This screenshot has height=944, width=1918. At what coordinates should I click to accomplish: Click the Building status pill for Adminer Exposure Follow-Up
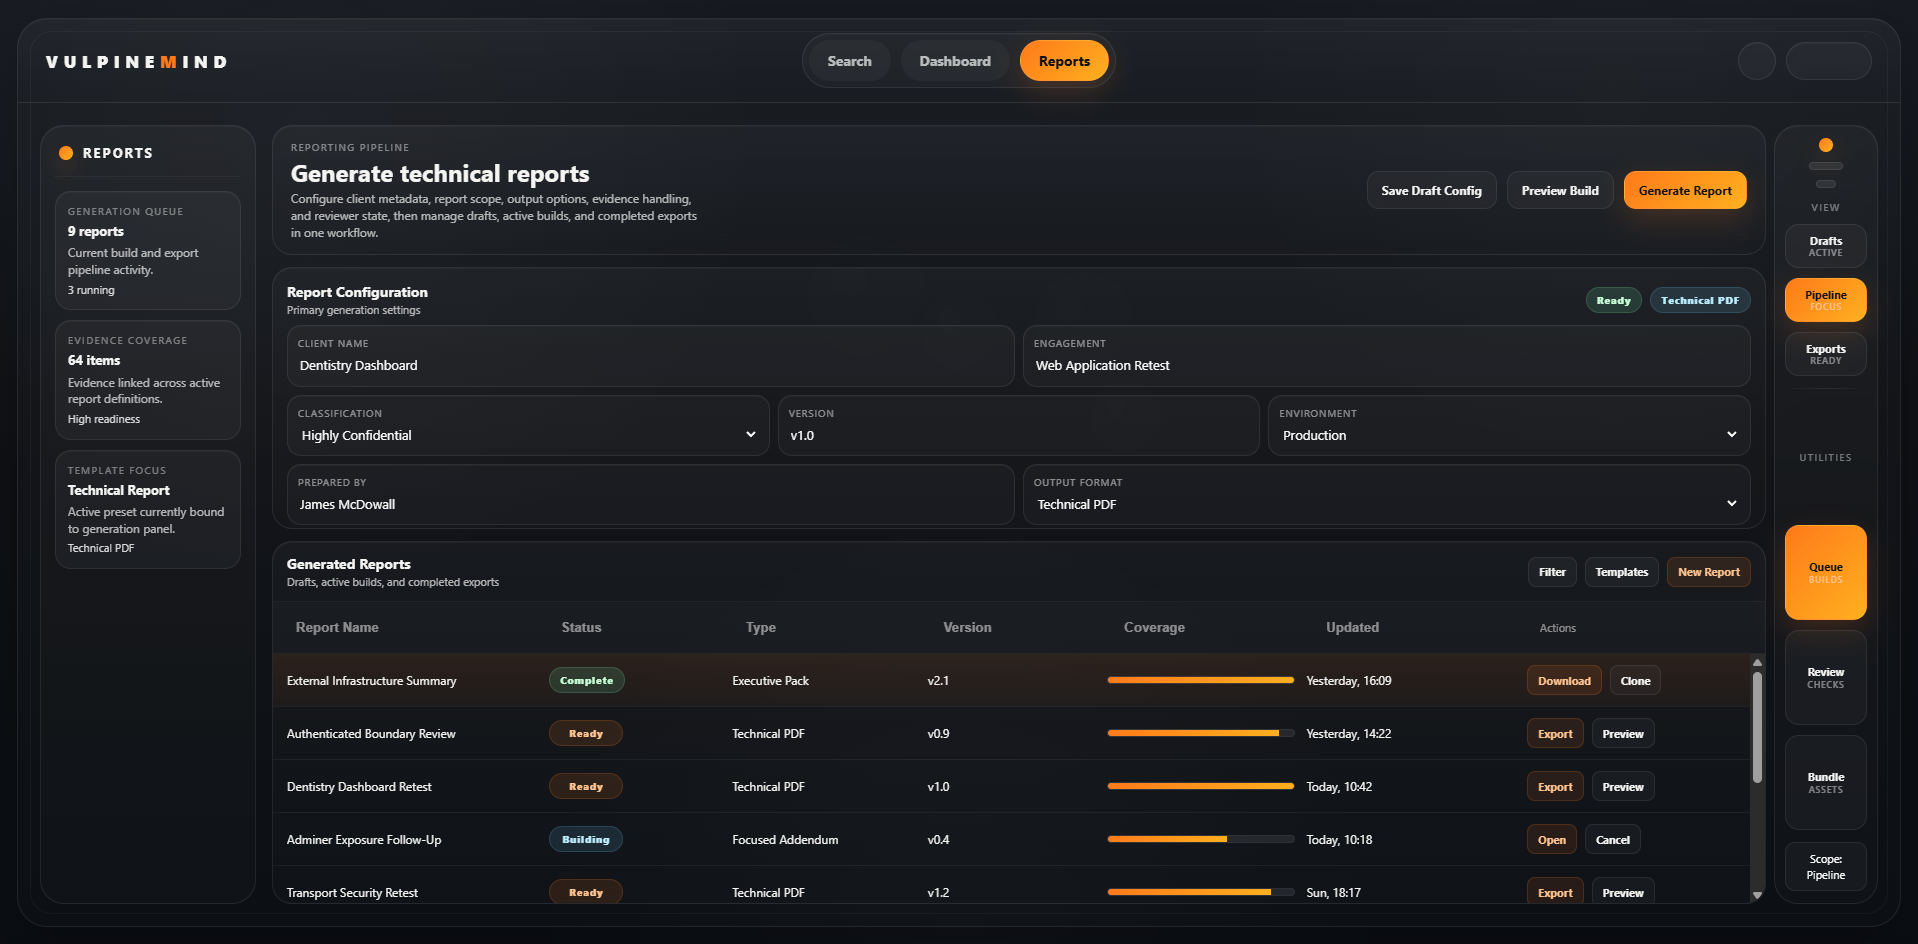pyautogui.click(x=585, y=839)
